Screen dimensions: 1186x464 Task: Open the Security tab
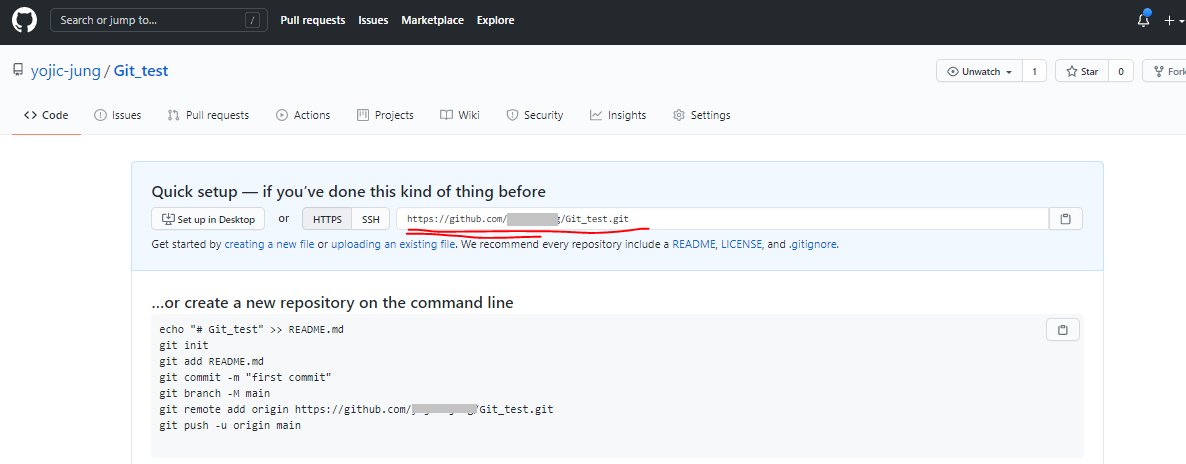coord(535,115)
